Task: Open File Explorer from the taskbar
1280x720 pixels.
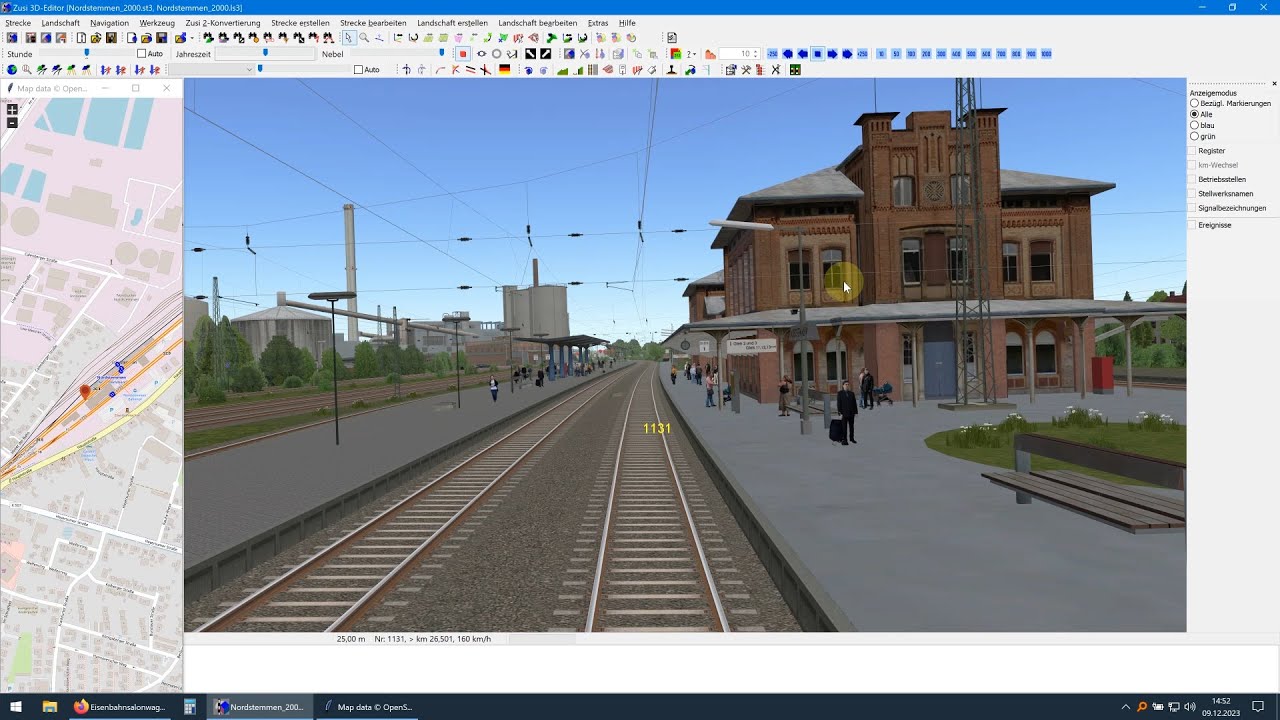Action: pos(50,706)
